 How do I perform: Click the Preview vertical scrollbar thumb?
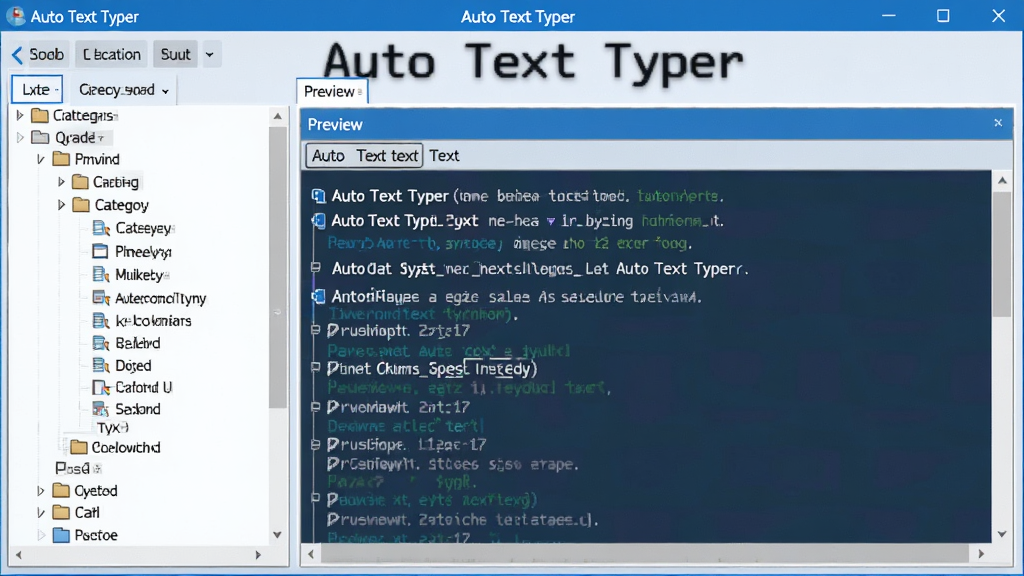[1002, 255]
